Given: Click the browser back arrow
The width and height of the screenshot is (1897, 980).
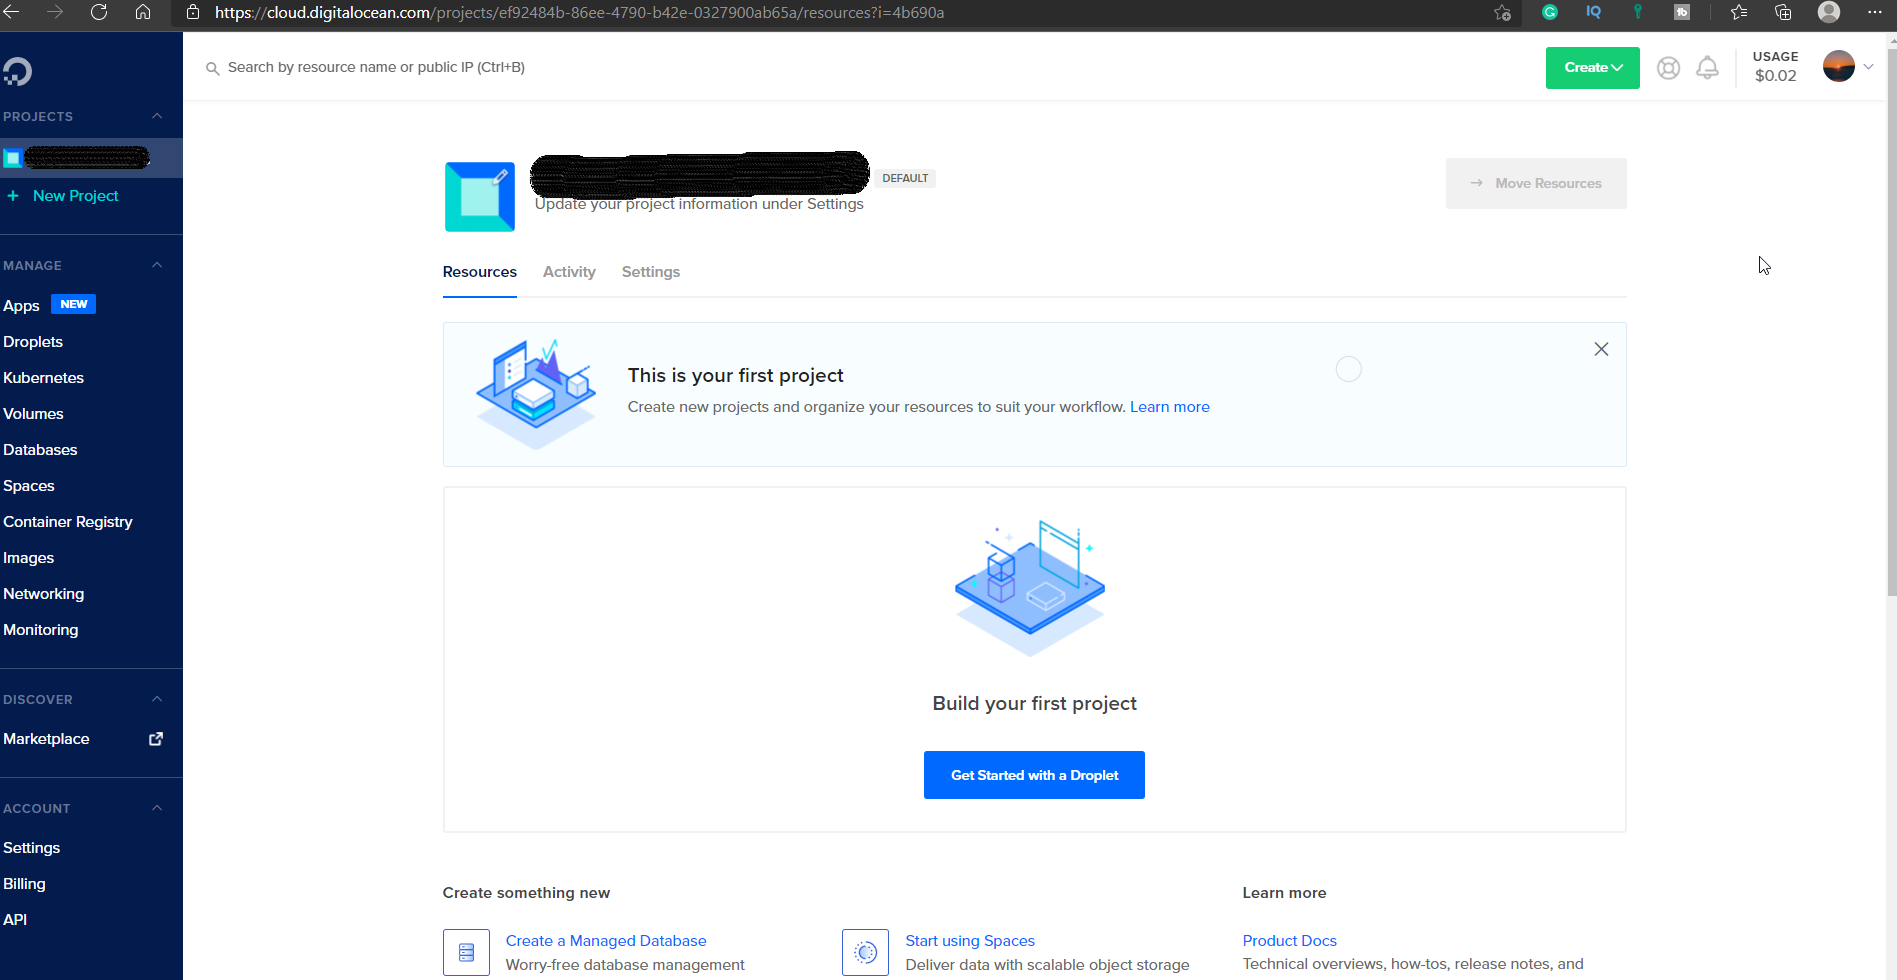Looking at the screenshot, I should [12, 12].
